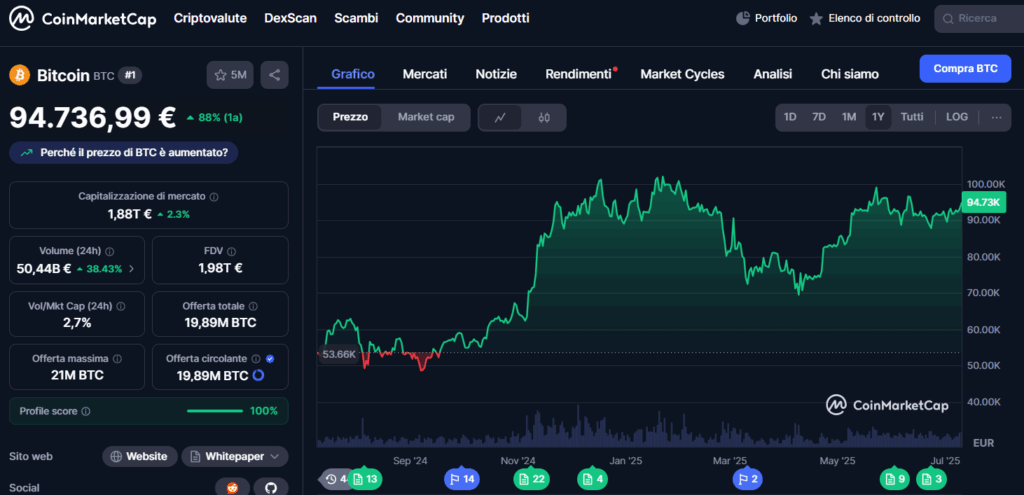Select the Prezzo chart toggle
The width and height of the screenshot is (1024, 495).
coord(350,118)
